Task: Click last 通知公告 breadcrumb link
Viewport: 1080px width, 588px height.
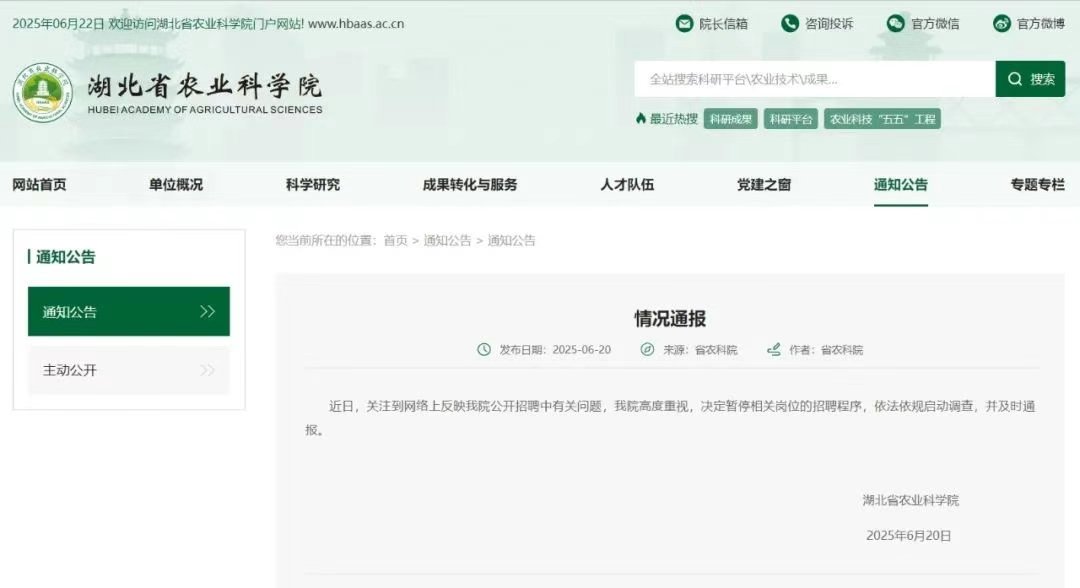Action: pos(511,240)
